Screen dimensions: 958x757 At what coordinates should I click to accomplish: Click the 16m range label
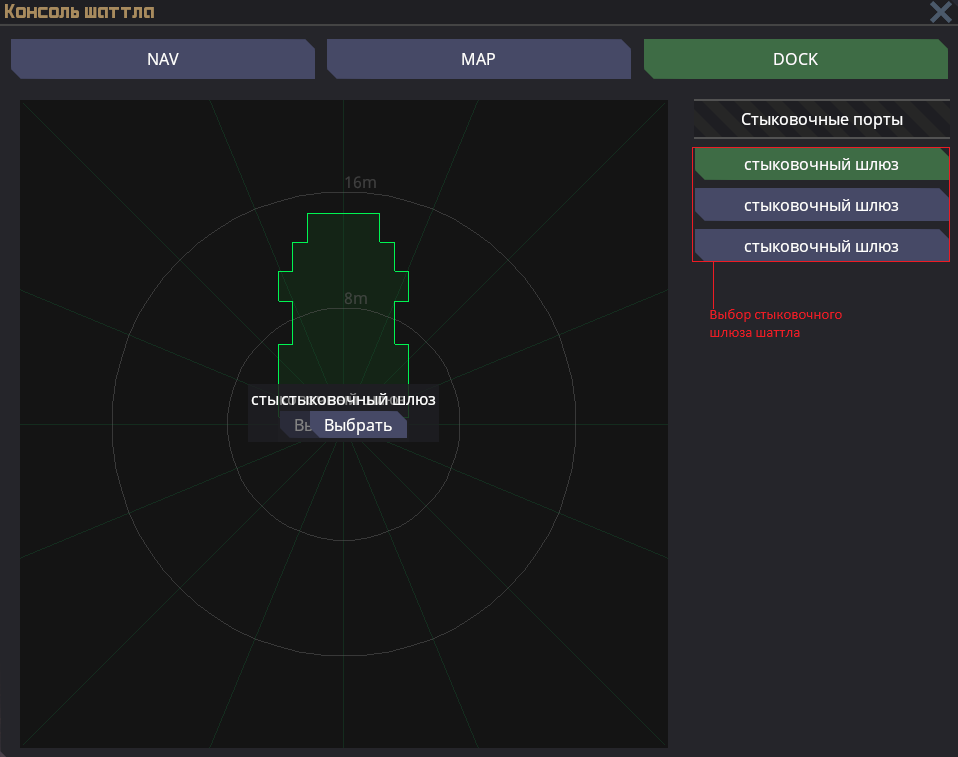tap(360, 183)
